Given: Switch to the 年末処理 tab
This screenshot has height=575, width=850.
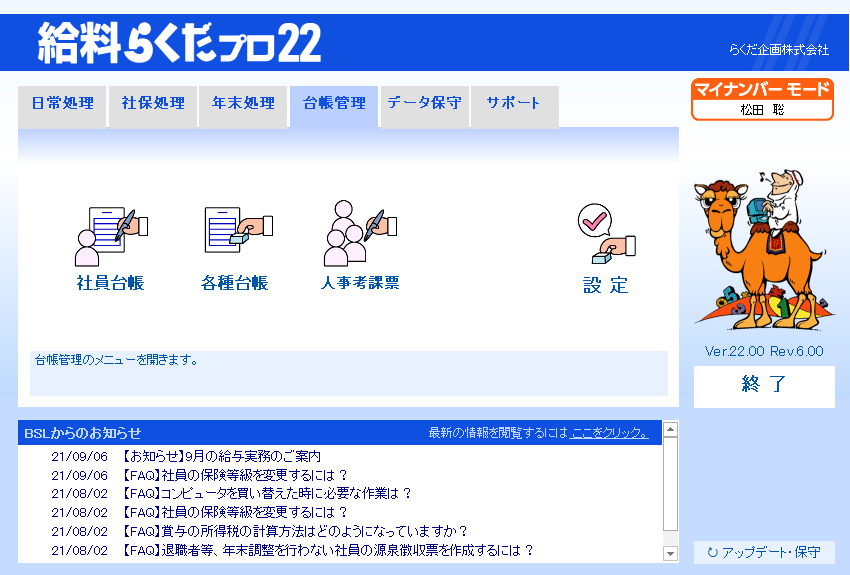Looking at the screenshot, I should [x=243, y=106].
